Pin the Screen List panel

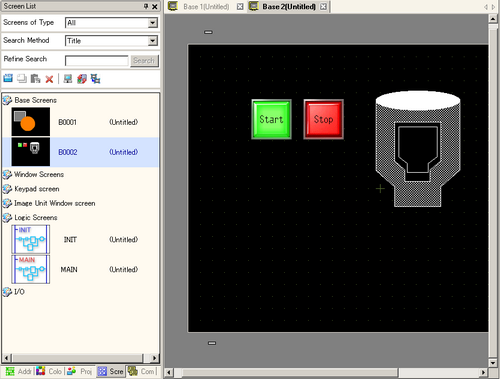[x=146, y=6]
